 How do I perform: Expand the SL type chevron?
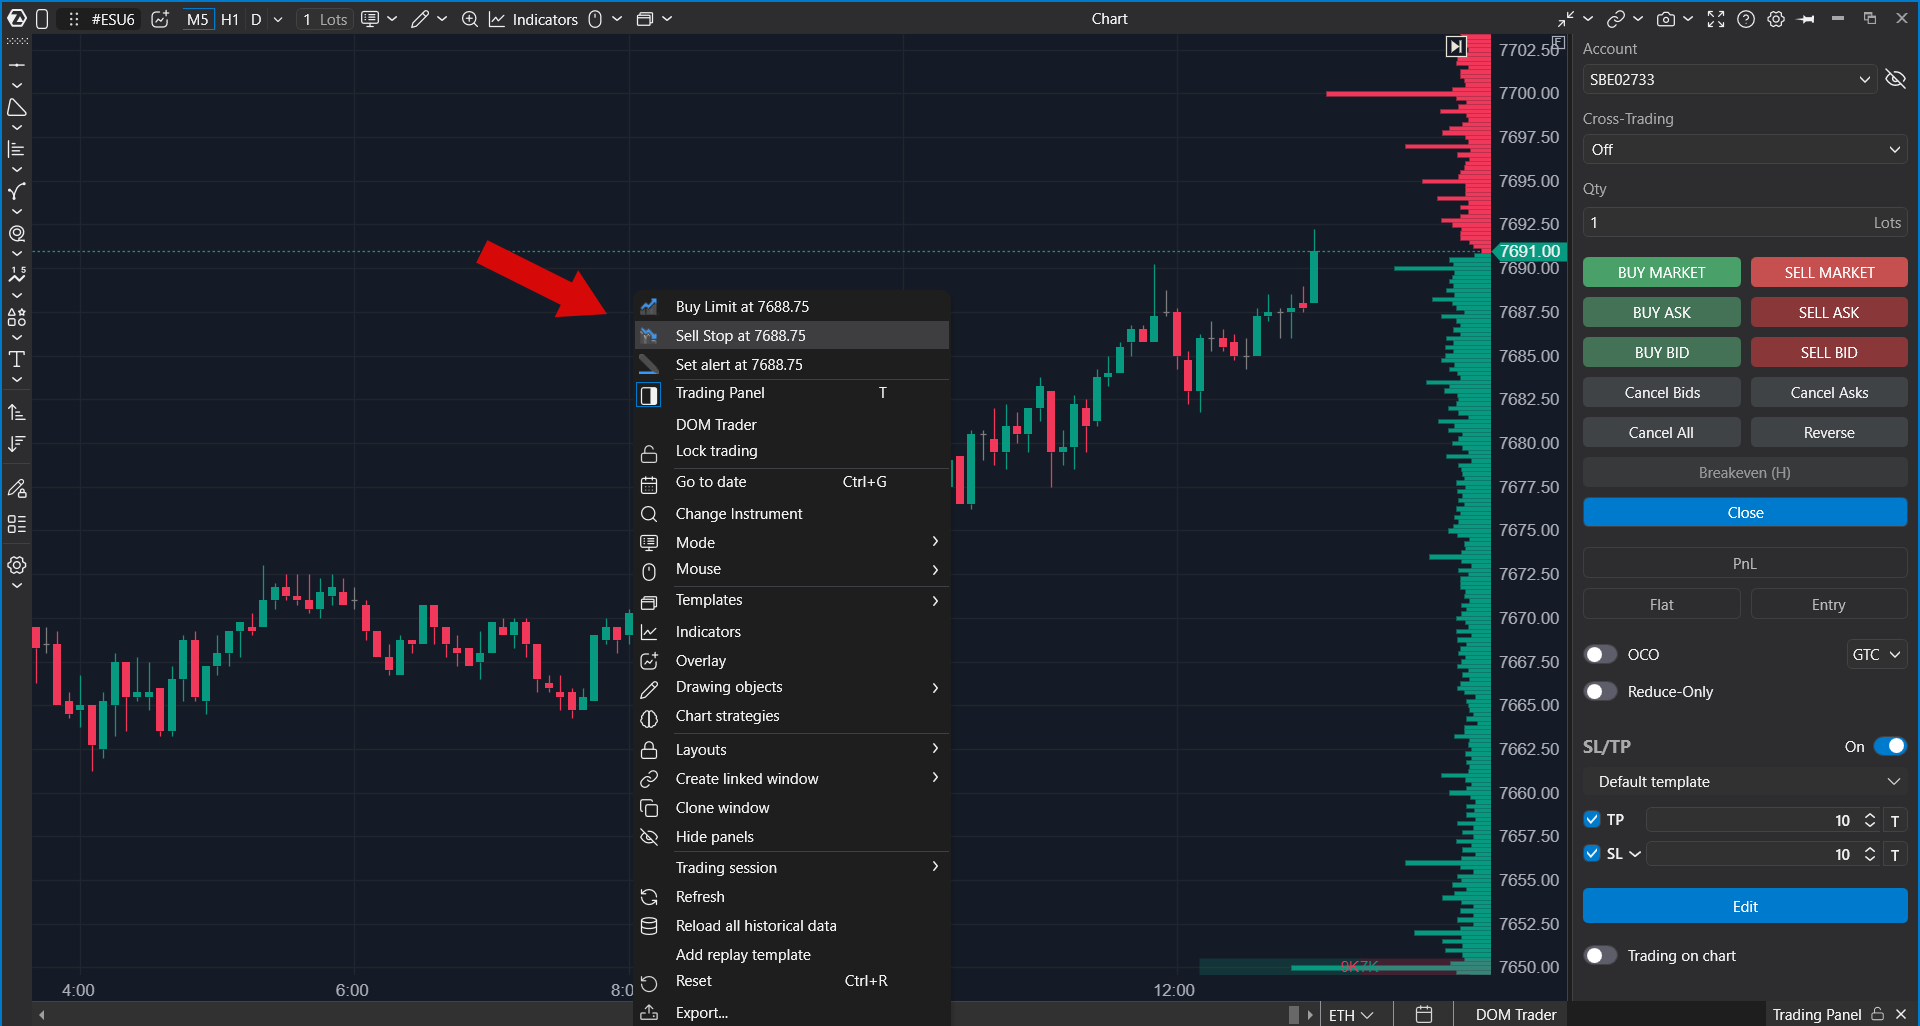point(1635,854)
